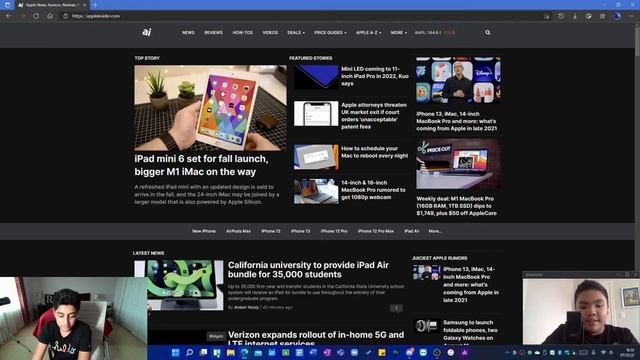This screenshot has height=360, width=640.
Task: Open 'California university to provide iPad Air' headline
Action: 308,270
